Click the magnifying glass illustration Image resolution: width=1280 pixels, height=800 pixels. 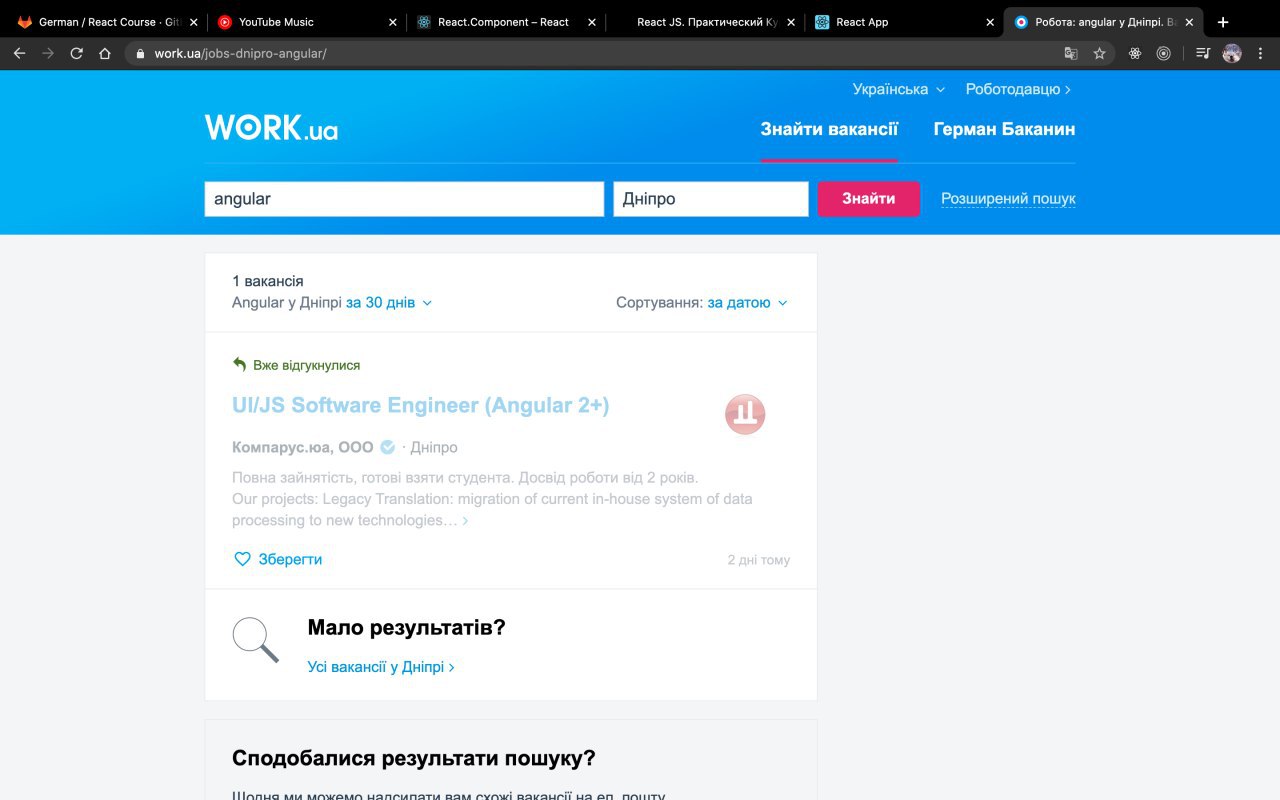256,640
